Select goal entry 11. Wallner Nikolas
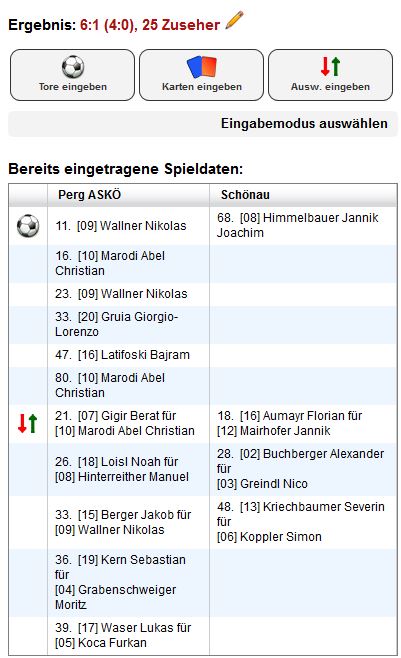 [x=121, y=226]
